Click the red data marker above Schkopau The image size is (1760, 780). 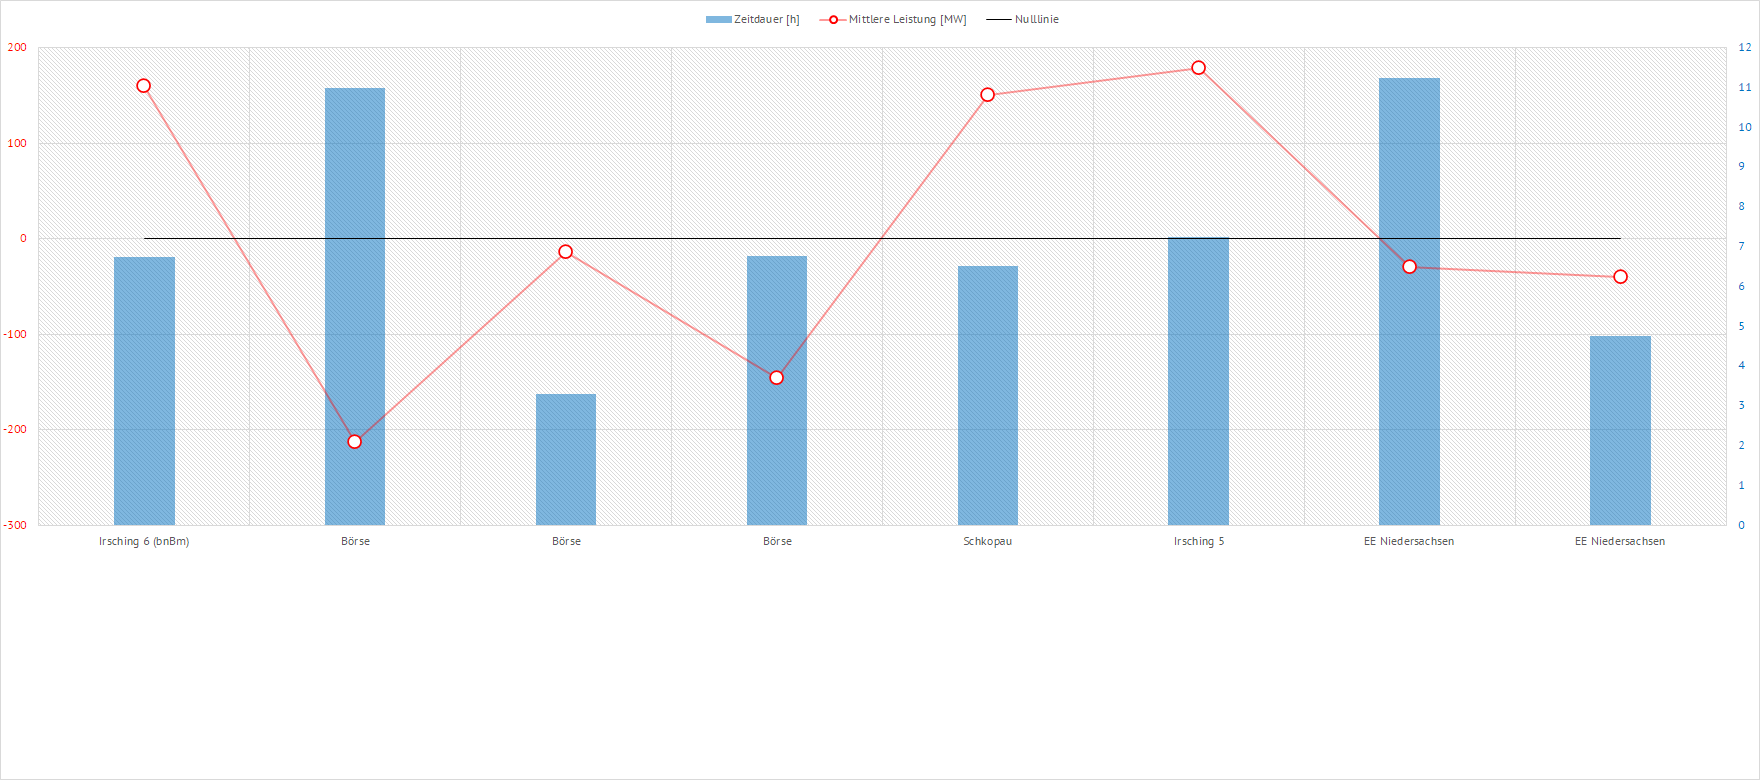[x=988, y=95]
